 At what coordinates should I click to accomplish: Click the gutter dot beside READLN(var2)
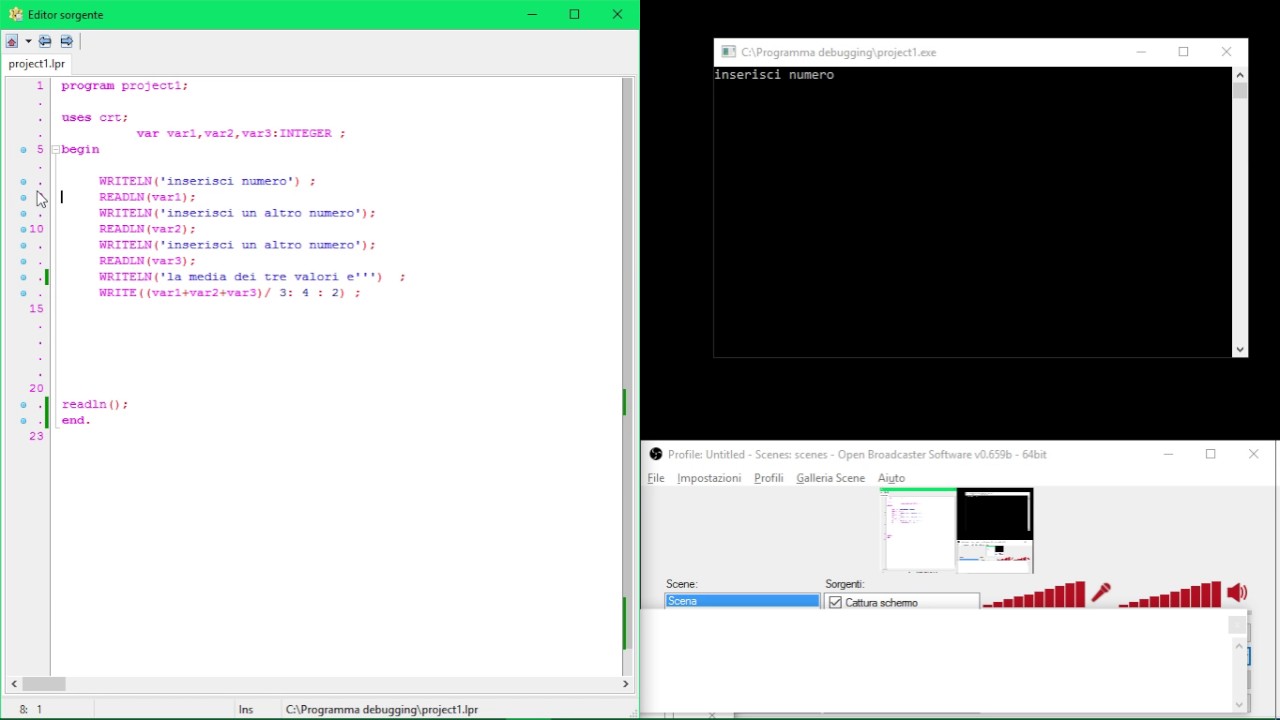tap(23, 229)
